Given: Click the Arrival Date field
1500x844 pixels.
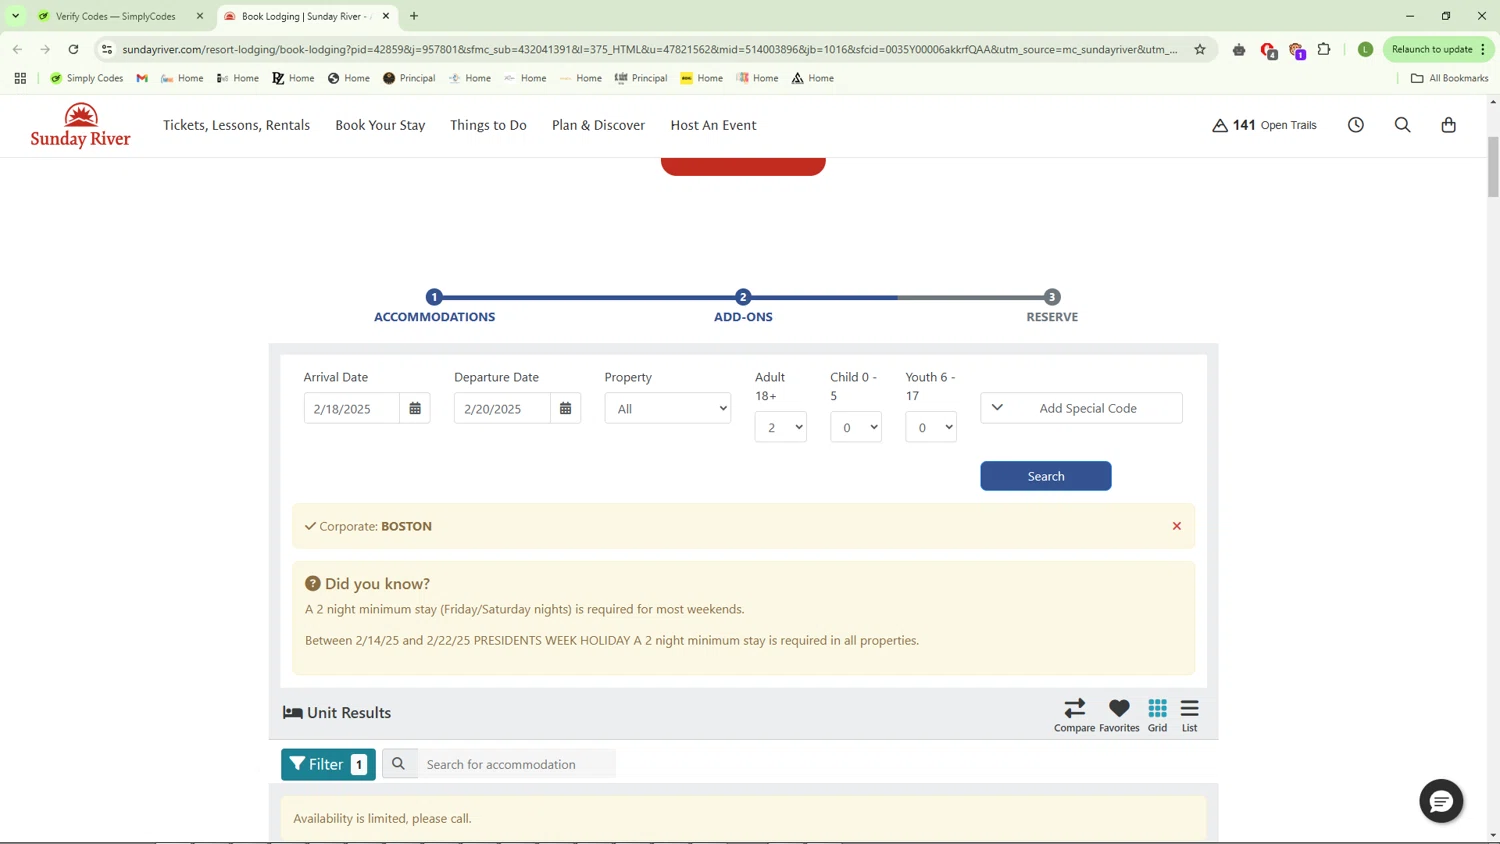Looking at the screenshot, I should click(352, 408).
